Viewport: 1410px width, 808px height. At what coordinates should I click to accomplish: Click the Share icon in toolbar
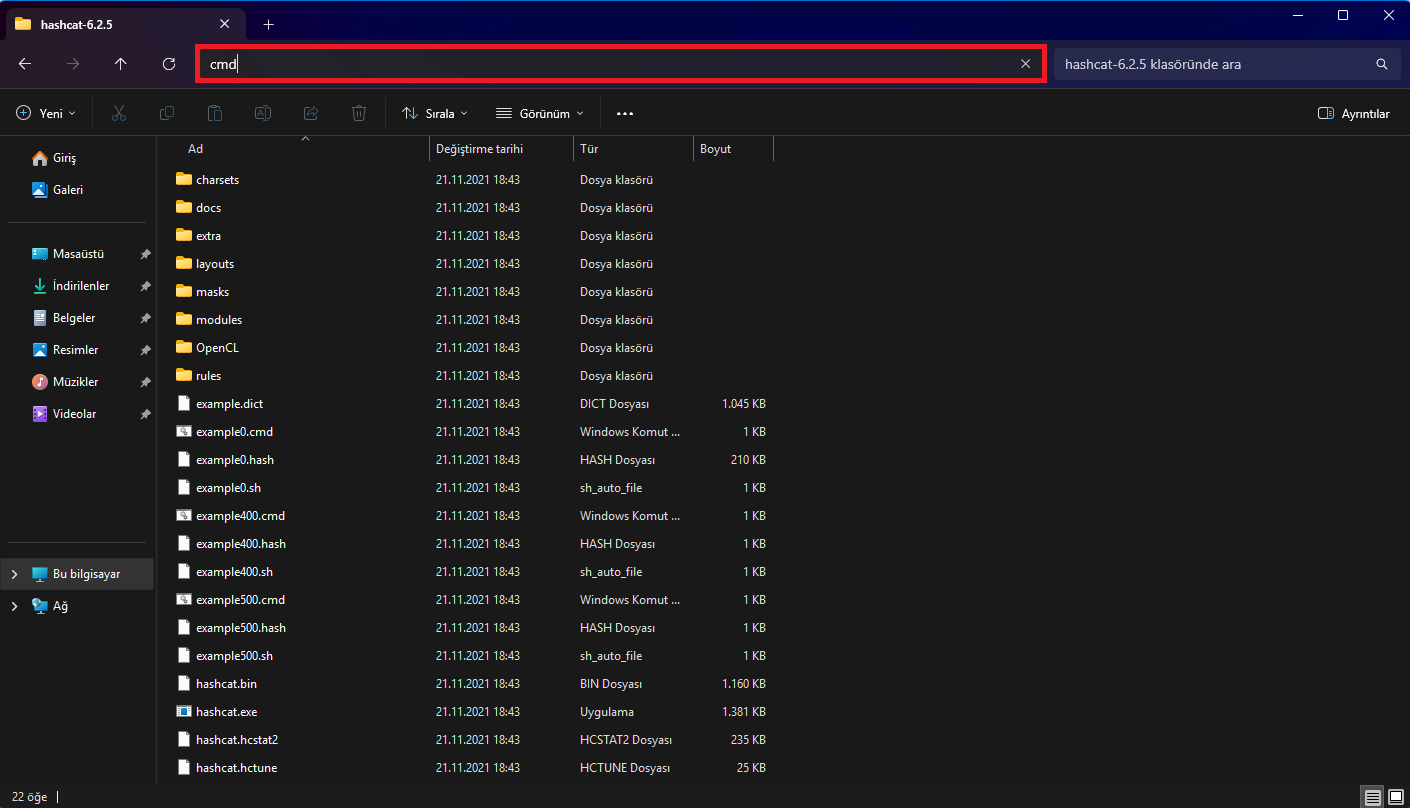(311, 114)
